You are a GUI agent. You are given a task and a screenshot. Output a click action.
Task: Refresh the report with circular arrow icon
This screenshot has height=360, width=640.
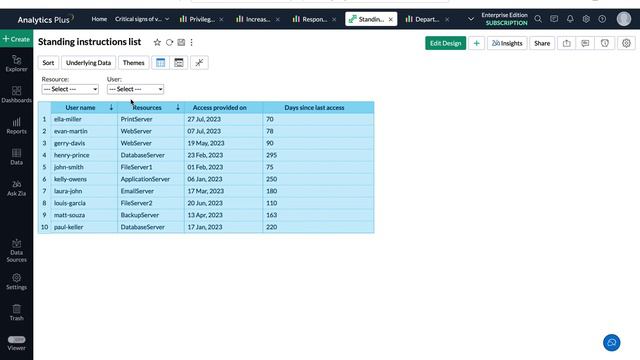pyautogui.click(x=169, y=42)
